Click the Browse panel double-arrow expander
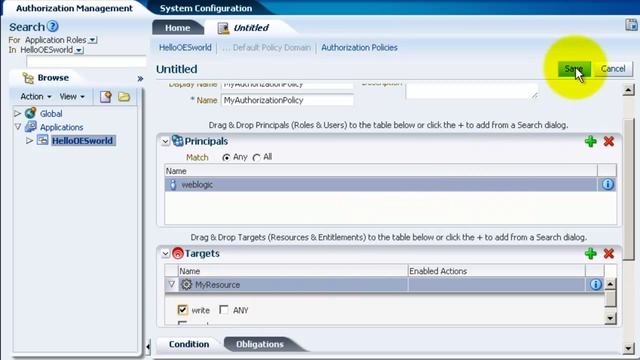Screen dimensions: 640x360 (x=140, y=78)
